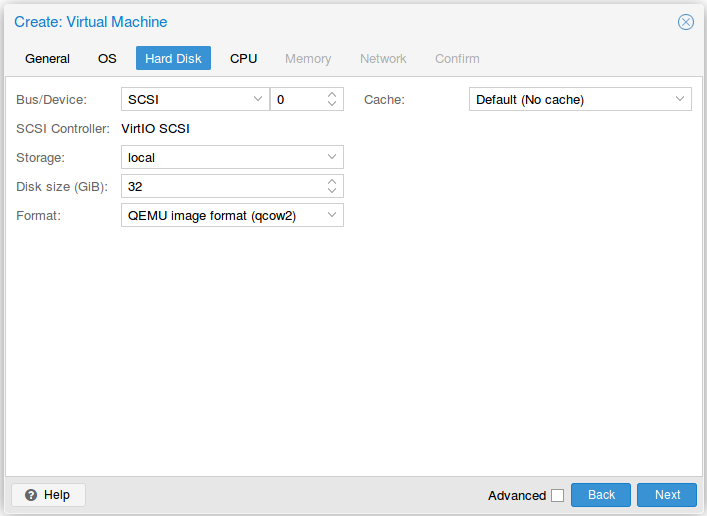Open the Cache mode dropdown
The image size is (707, 516).
pyautogui.click(x=680, y=99)
